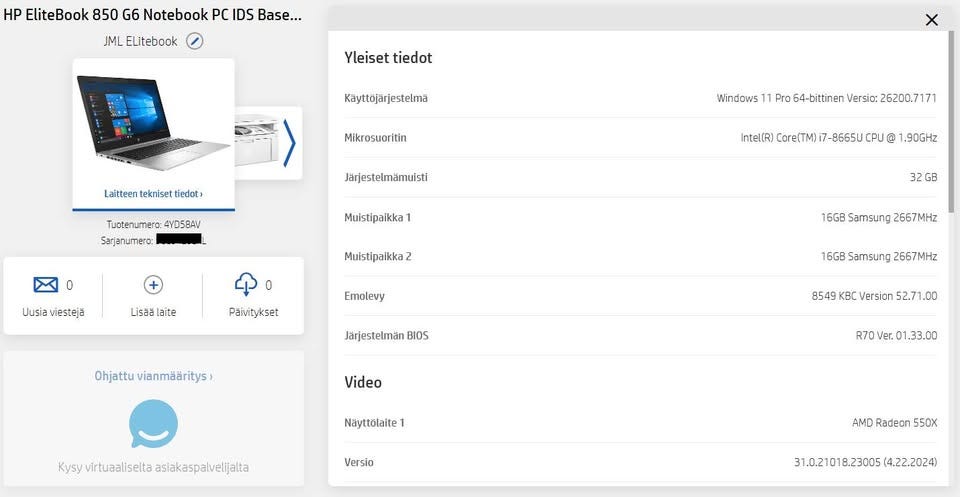Click the "Uusia viestejä" label

click(53, 312)
